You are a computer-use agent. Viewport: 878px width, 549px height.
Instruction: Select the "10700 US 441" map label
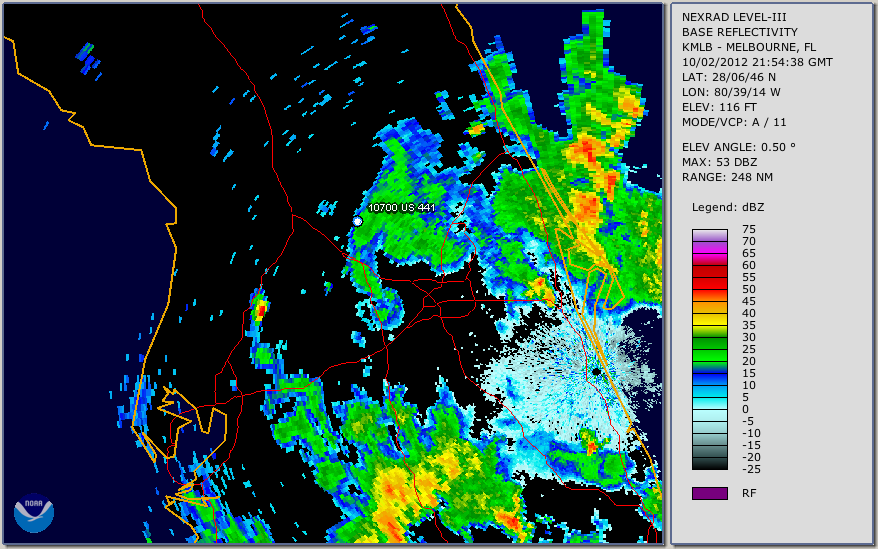pos(401,207)
